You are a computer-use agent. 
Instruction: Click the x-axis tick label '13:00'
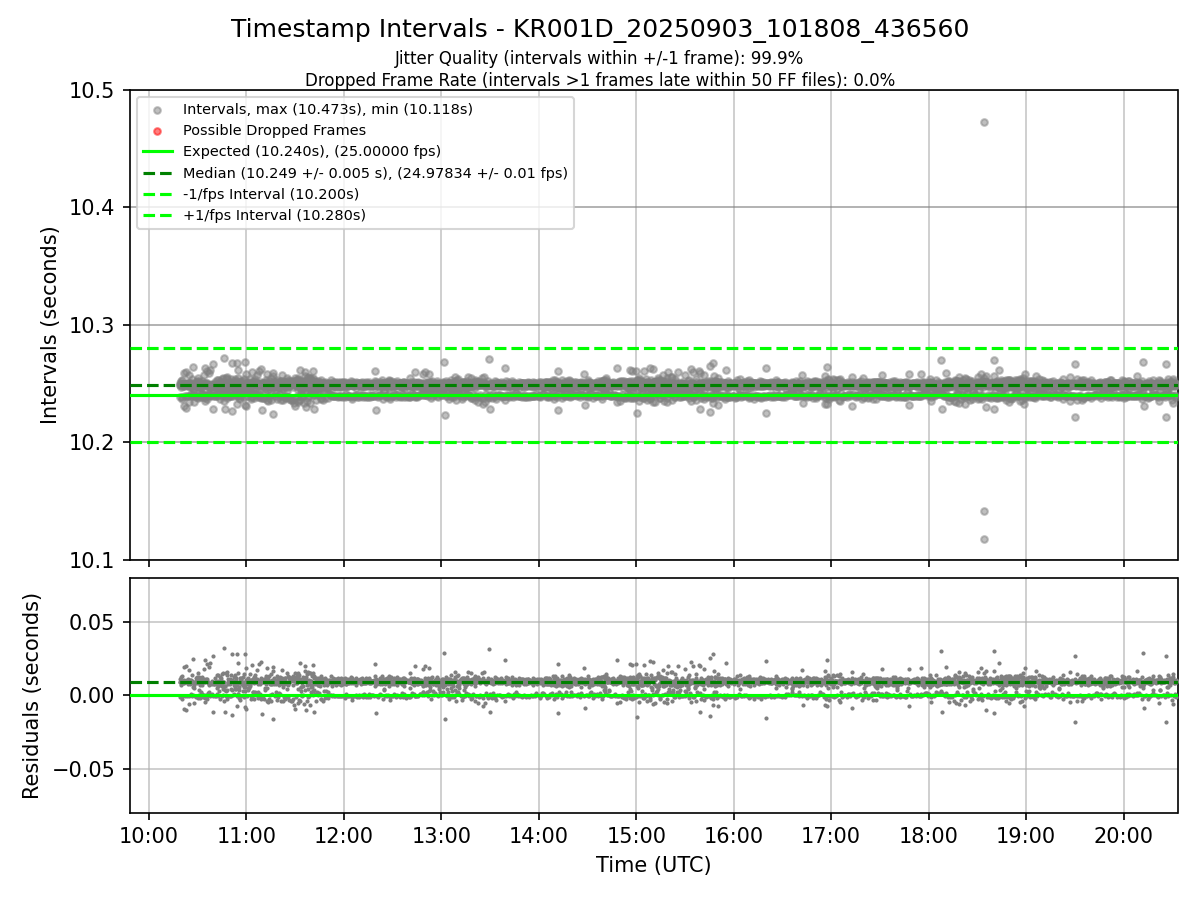tap(441, 834)
